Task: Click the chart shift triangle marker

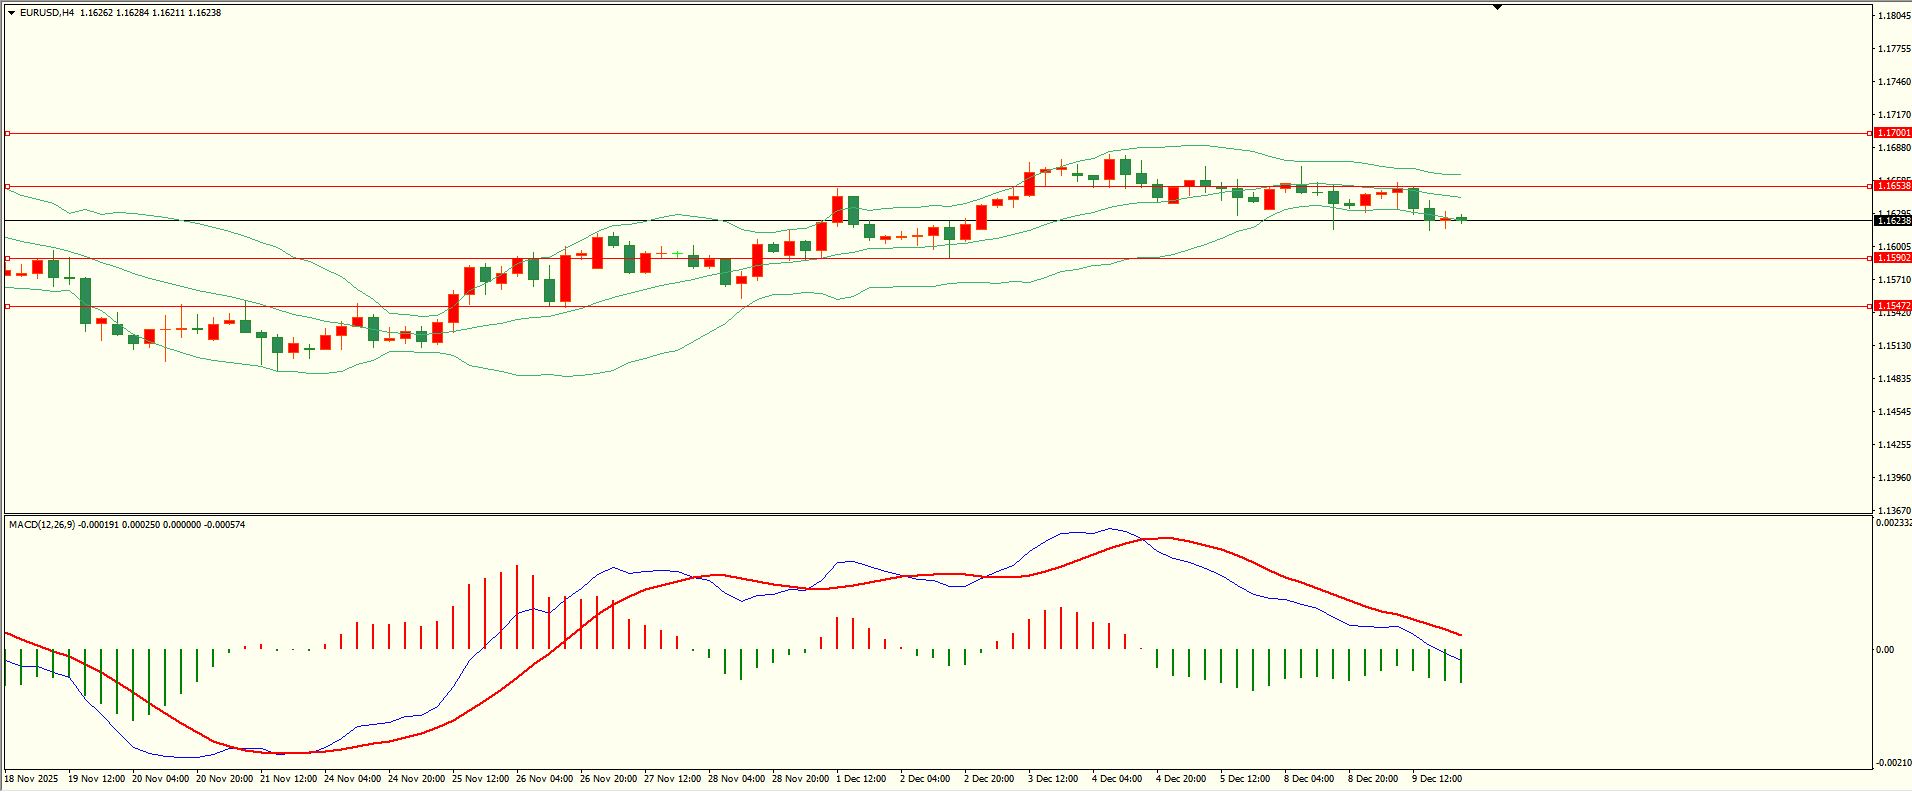Action: (1497, 7)
